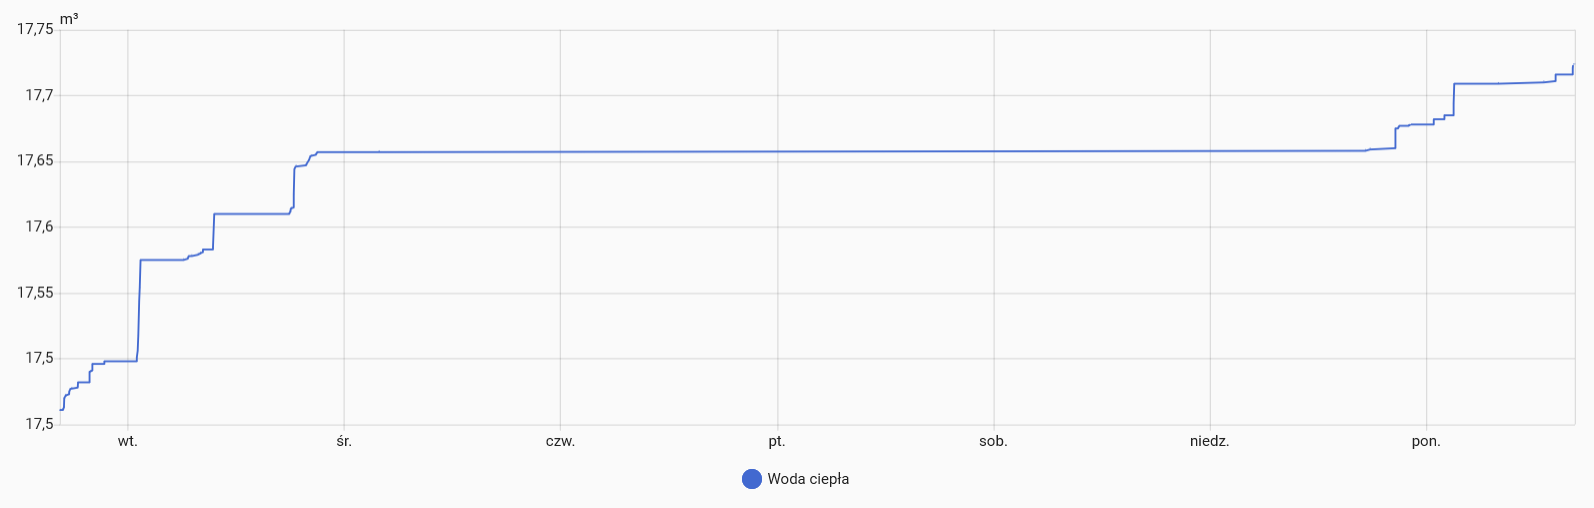Click the czw. day axis label
The height and width of the screenshot is (508, 1594).
[560, 441]
